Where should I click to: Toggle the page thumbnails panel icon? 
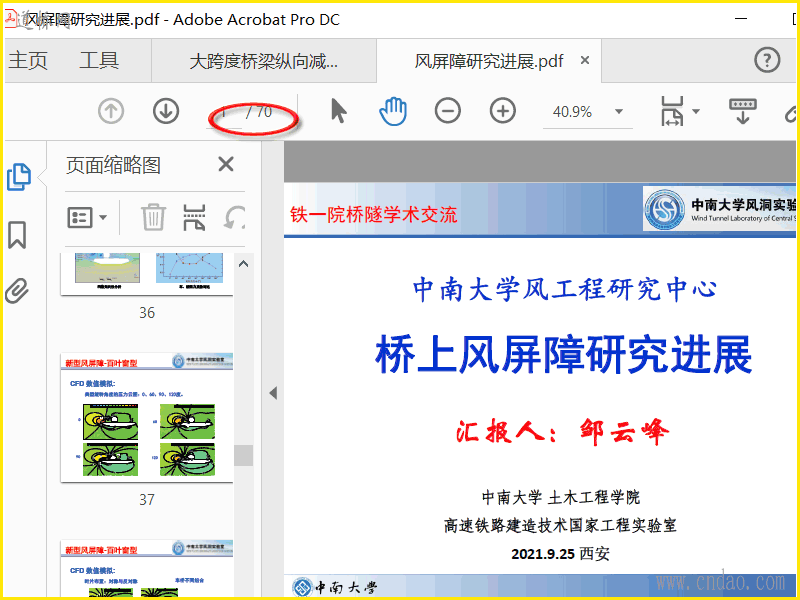point(19,177)
